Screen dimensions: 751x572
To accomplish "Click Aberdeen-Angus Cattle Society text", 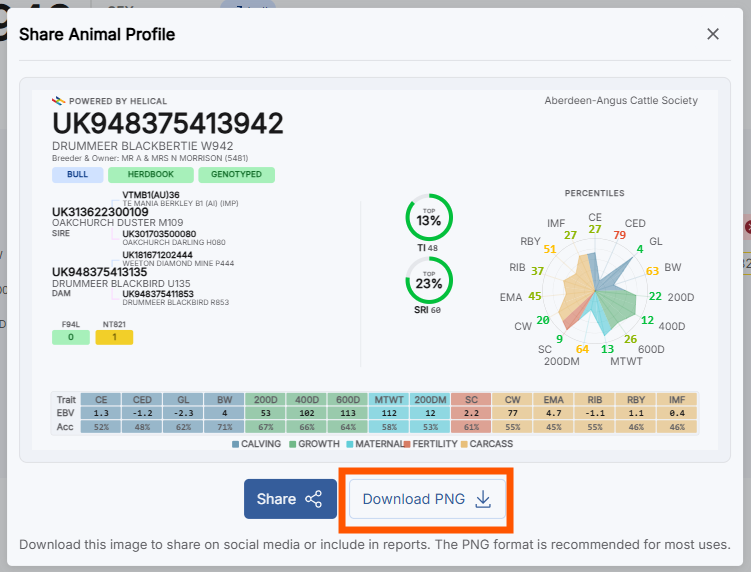I will coord(621,101).
